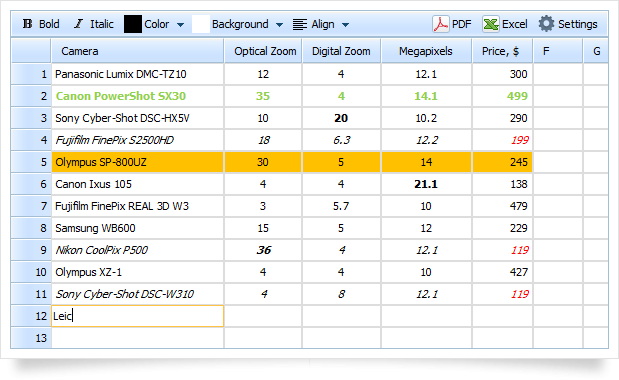Select row header 13
The width and height of the screenshot is (619, 380).
tap(31, 338)
